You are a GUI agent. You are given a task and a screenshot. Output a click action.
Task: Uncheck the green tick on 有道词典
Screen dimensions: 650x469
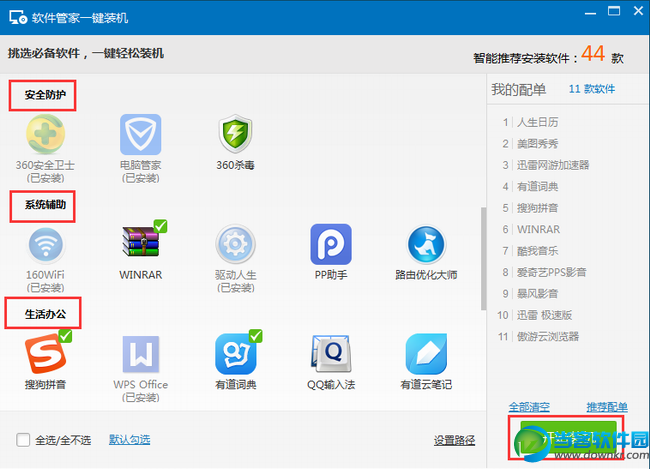tap(255, 336)
